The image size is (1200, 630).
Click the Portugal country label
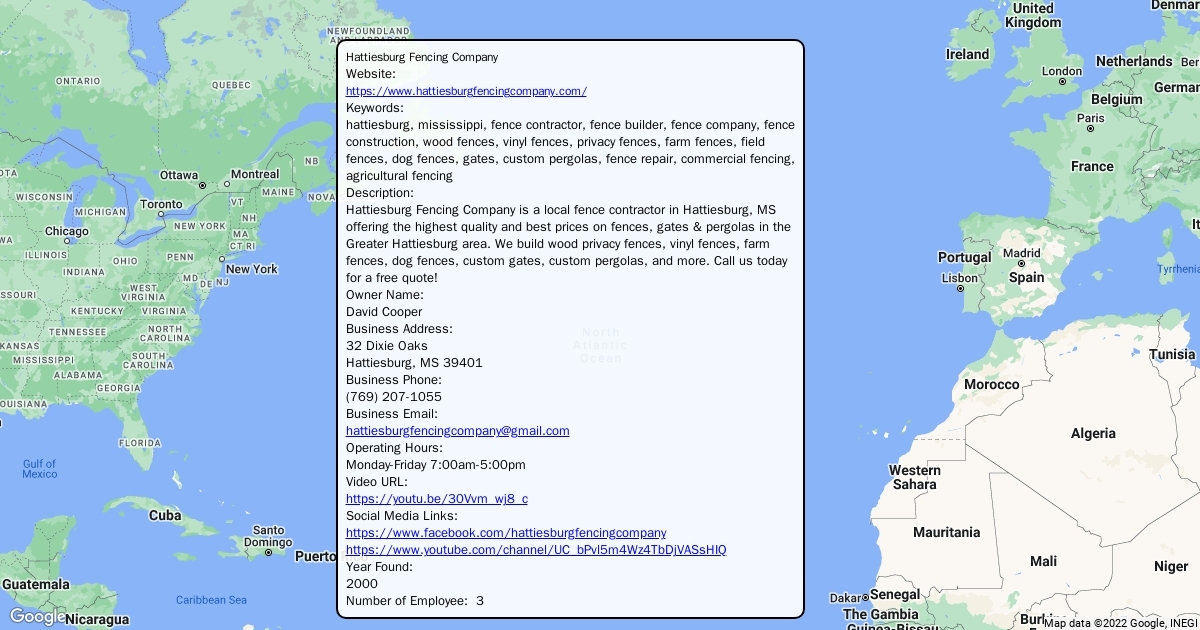[x=965, y=257]
